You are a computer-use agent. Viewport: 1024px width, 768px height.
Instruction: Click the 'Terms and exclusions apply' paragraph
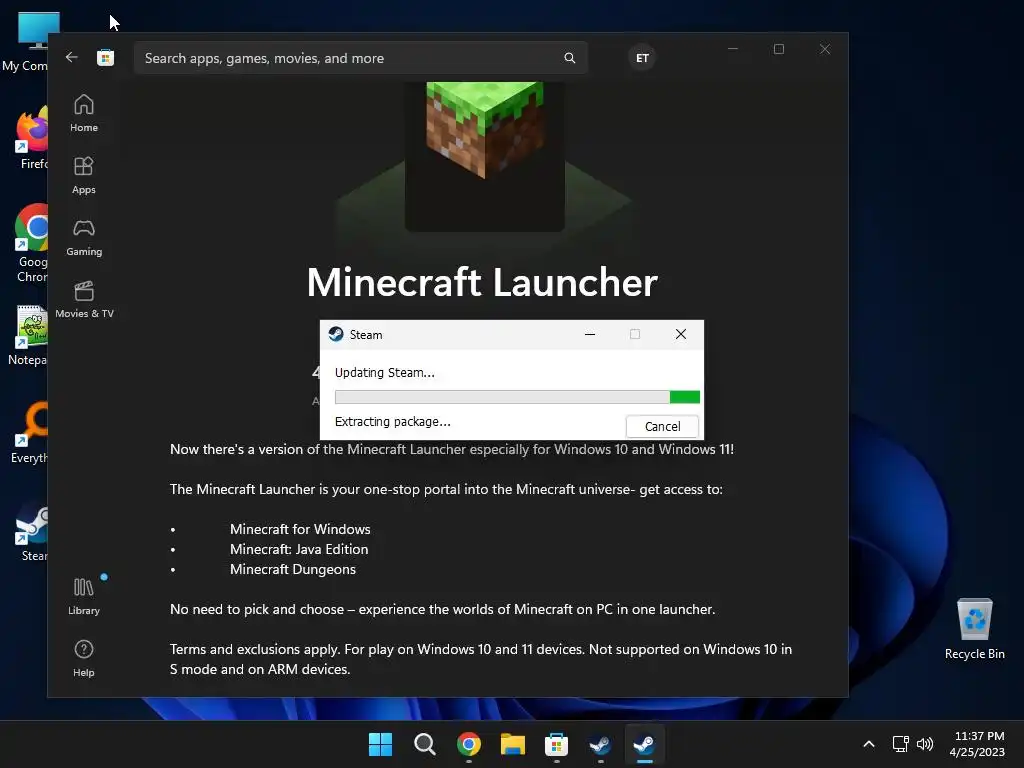click(x=481, y=659)
